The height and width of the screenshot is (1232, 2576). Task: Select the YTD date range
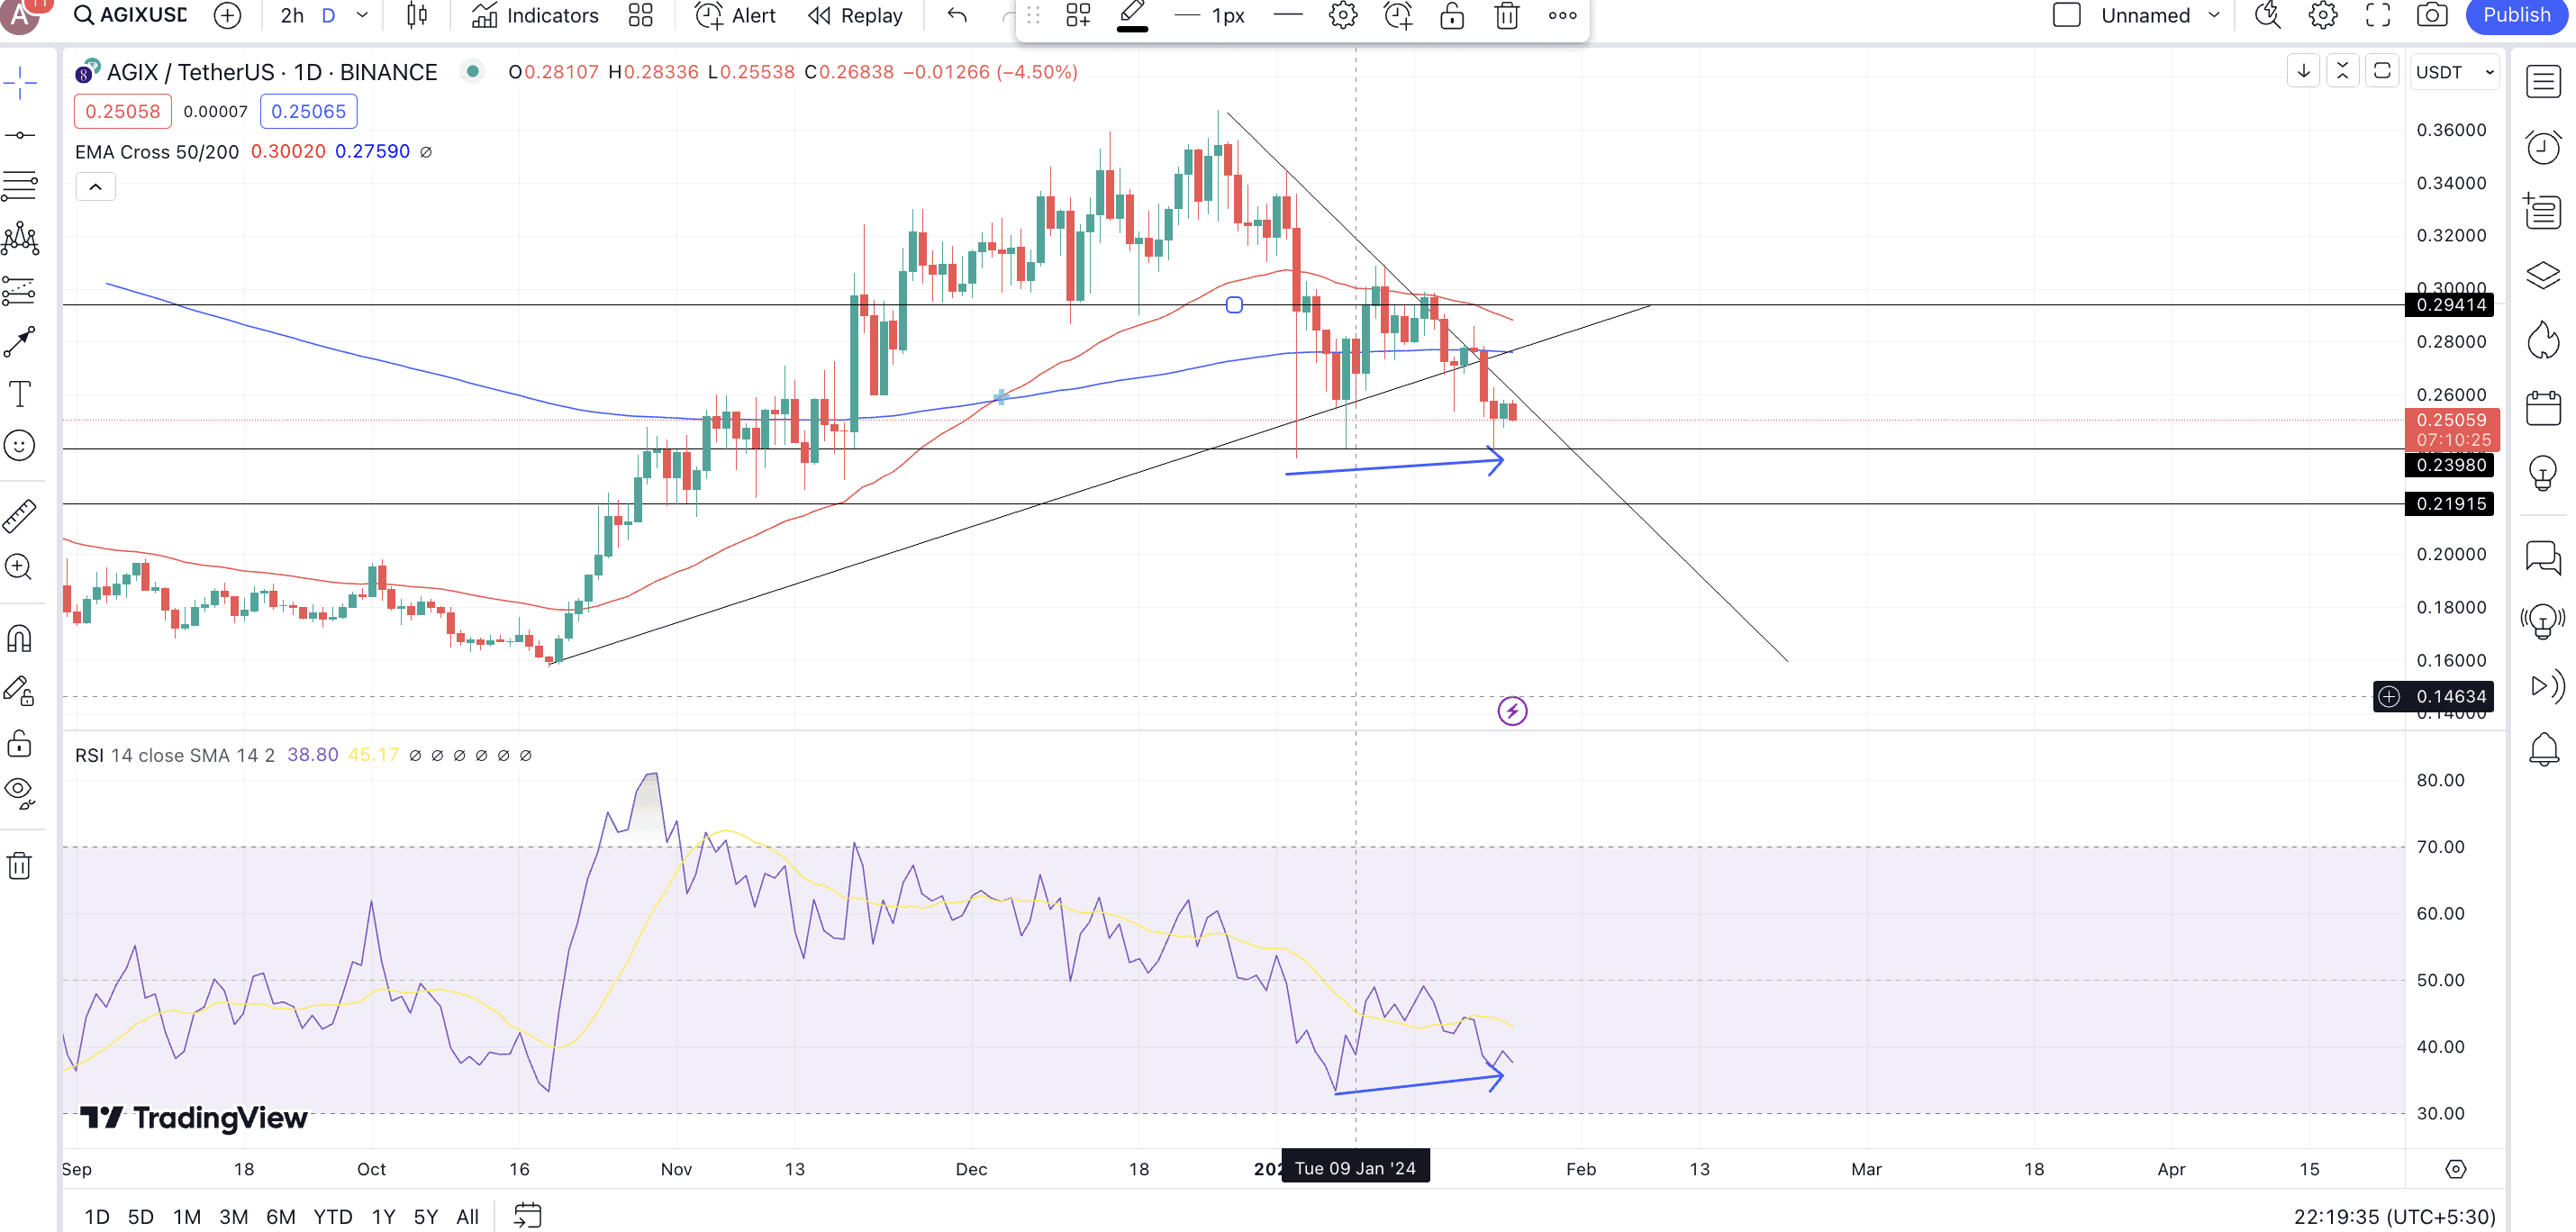[x=332, y=1216]
